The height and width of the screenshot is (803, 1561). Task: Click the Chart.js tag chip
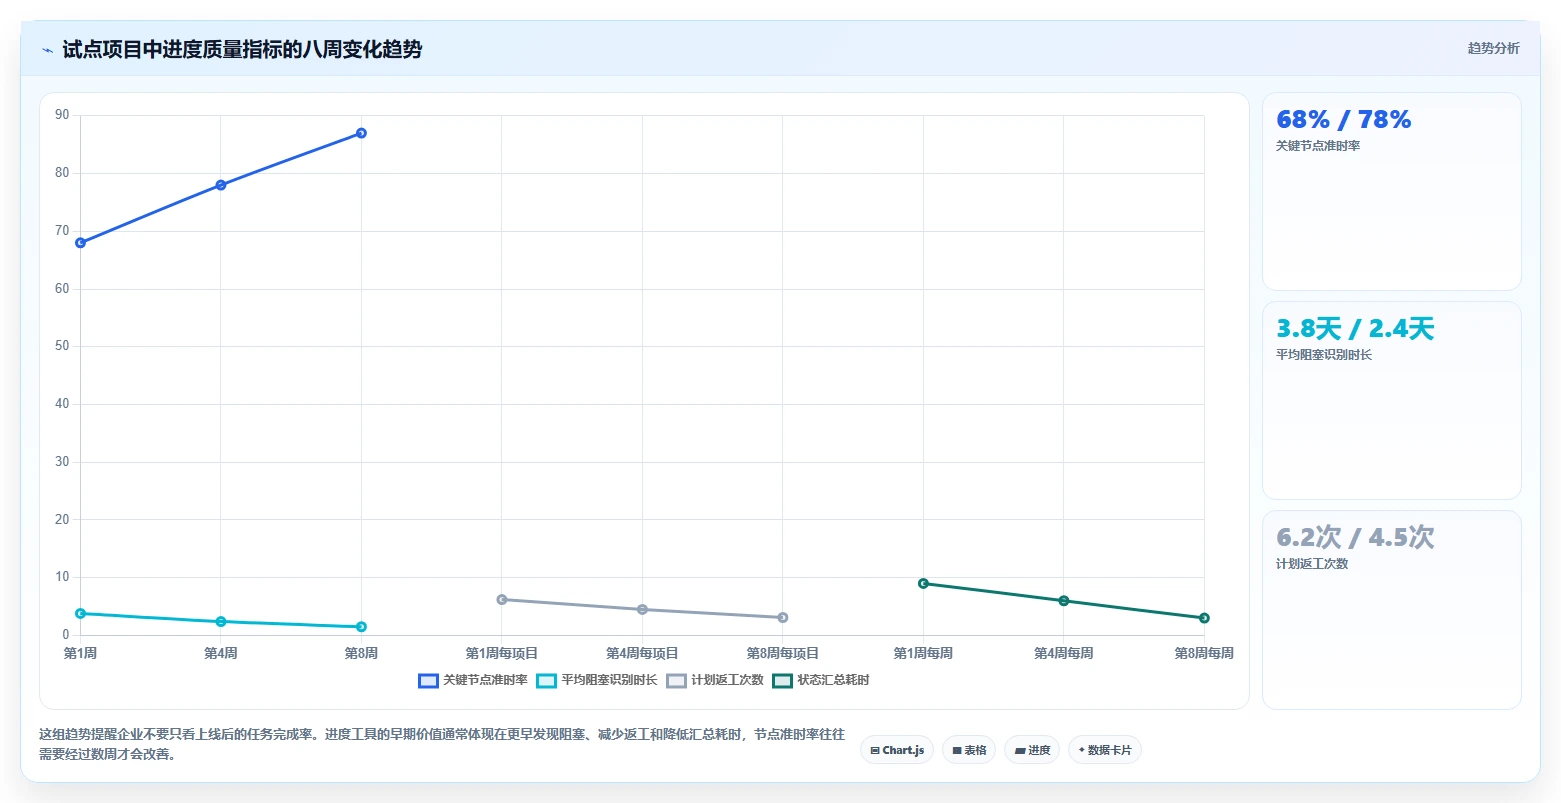[897, 750]
